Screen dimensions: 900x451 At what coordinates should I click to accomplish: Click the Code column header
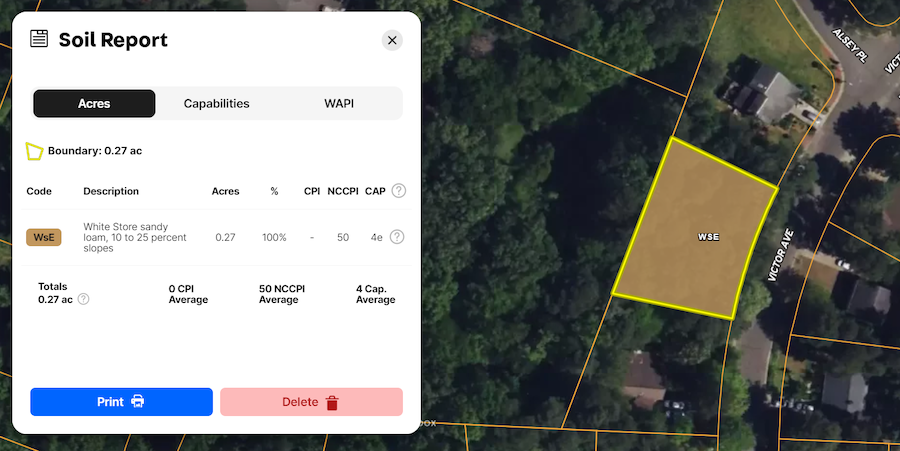coord(39,191)
